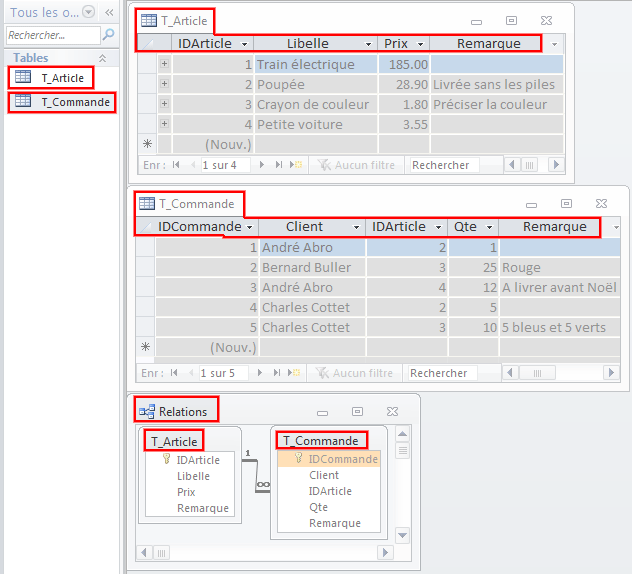Go to first record in T_Commande
The height and width of the screenshot is (574, 632).
174,373
